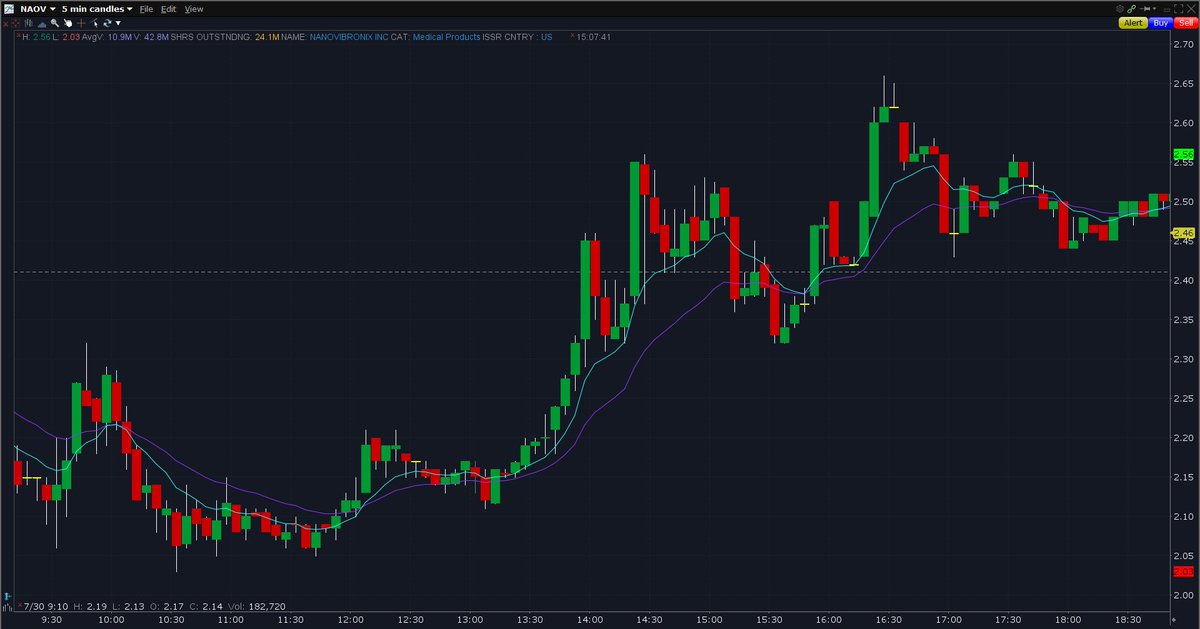Open the 5 min candles interval dropdown

129,9
